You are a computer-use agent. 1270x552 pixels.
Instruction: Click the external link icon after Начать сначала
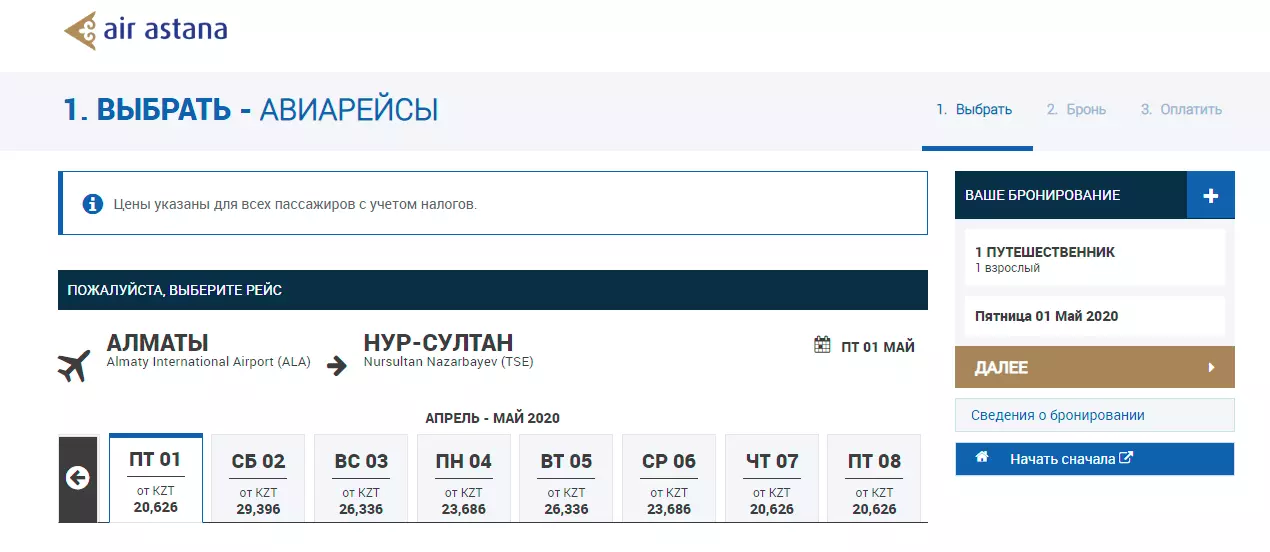coord(1126,459)
